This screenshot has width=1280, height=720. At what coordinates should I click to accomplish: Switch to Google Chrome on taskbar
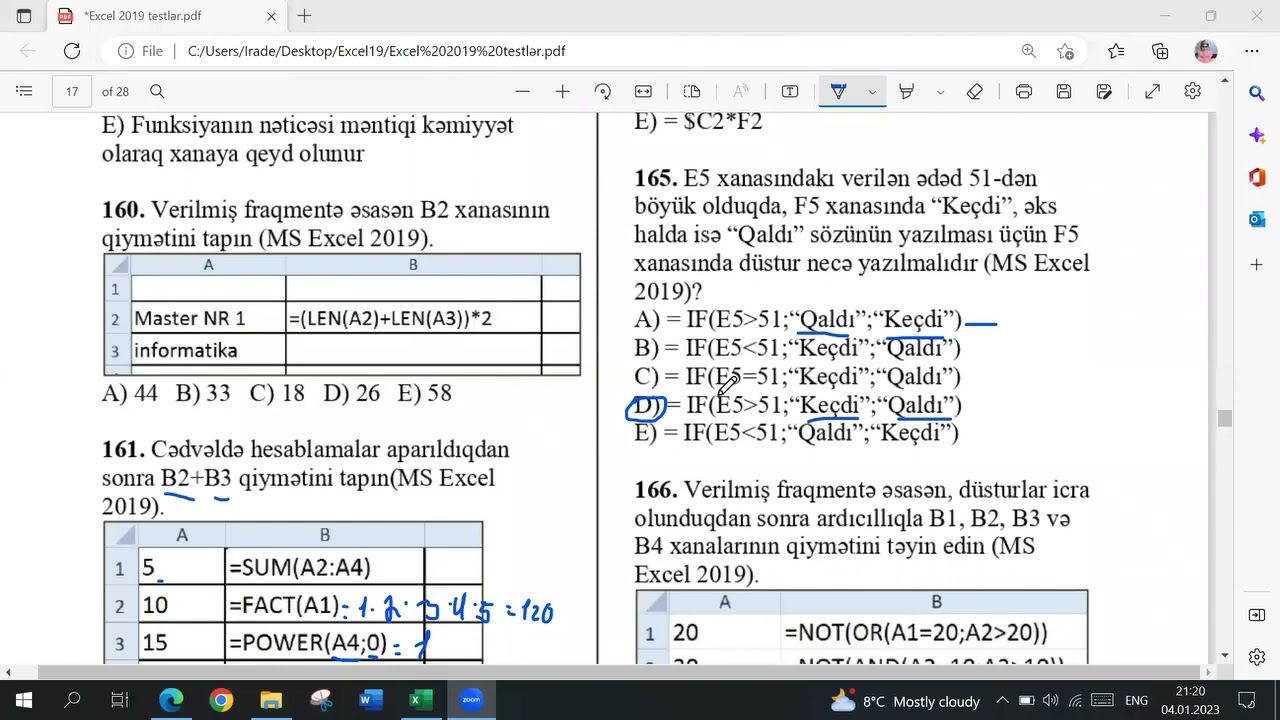[x=221, y=700]
